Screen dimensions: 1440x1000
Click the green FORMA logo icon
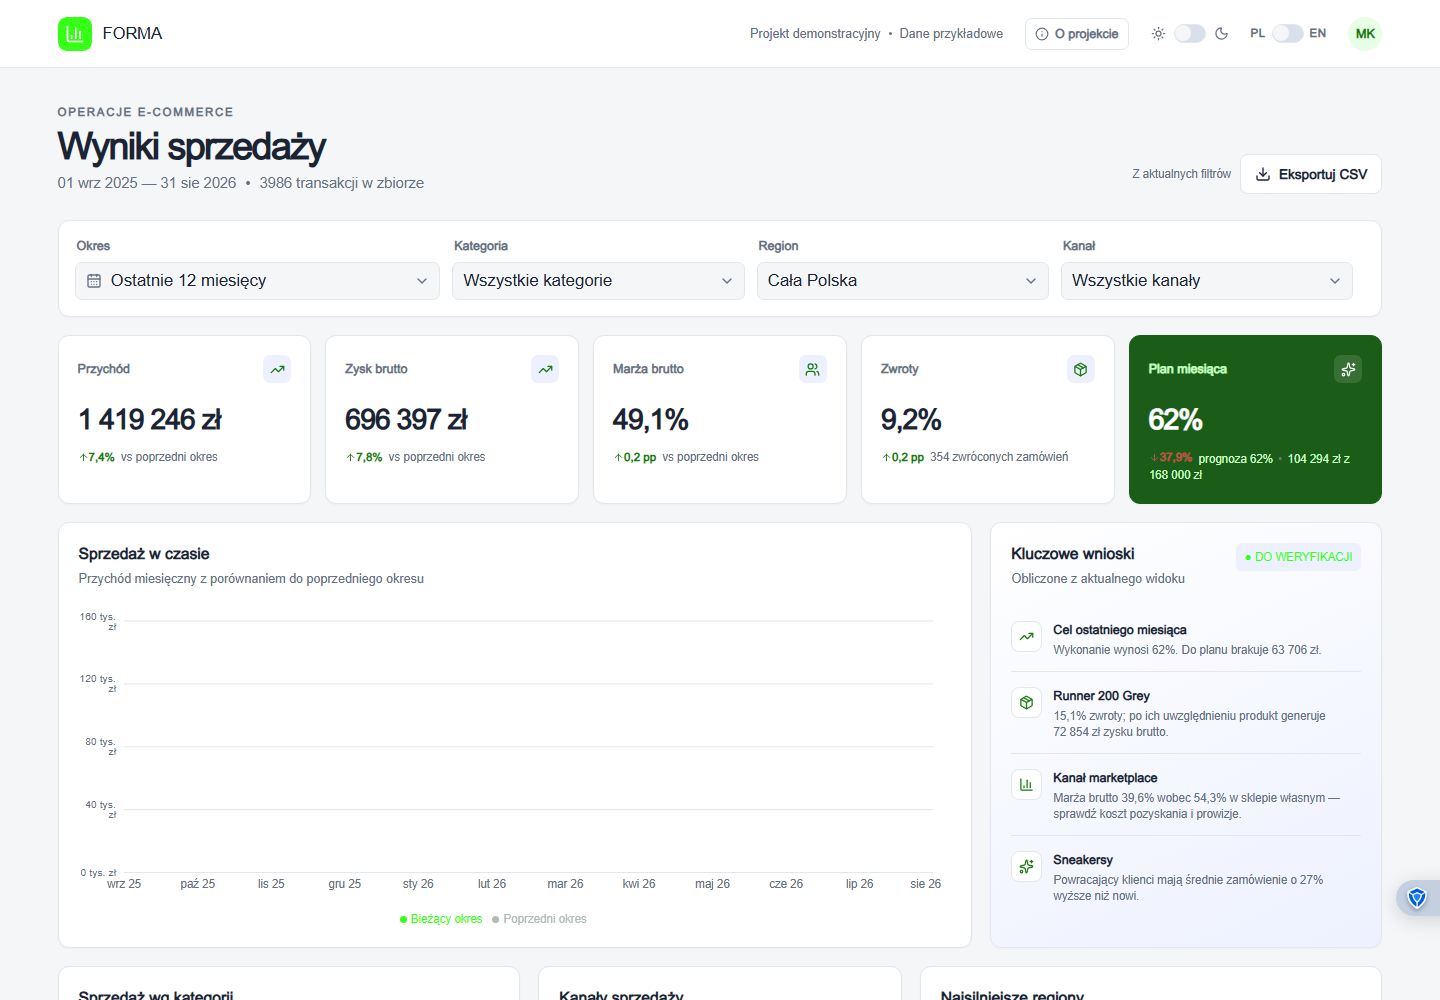coord(75,34)
